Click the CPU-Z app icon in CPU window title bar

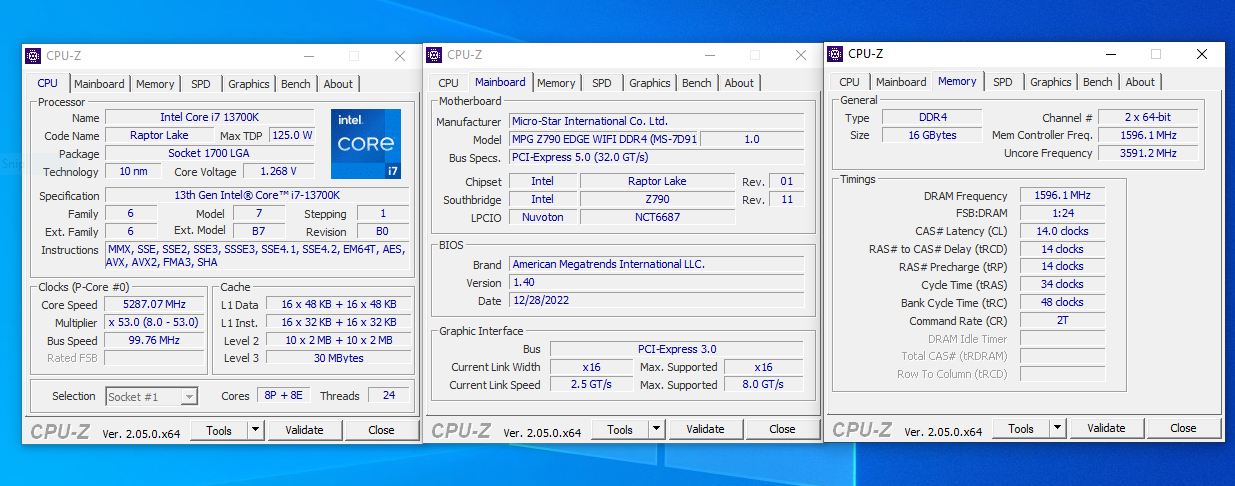coord(33,56)
